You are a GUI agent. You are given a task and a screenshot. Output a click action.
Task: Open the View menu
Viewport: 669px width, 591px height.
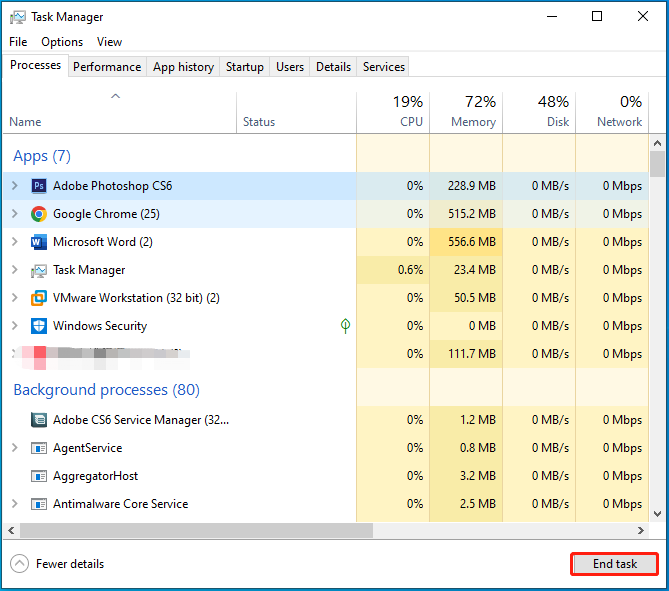[x=109, y=42]
